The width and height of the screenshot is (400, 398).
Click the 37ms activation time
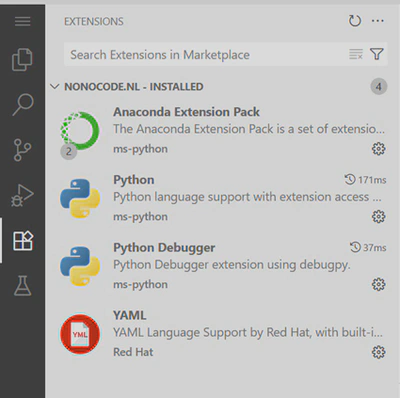368,248
